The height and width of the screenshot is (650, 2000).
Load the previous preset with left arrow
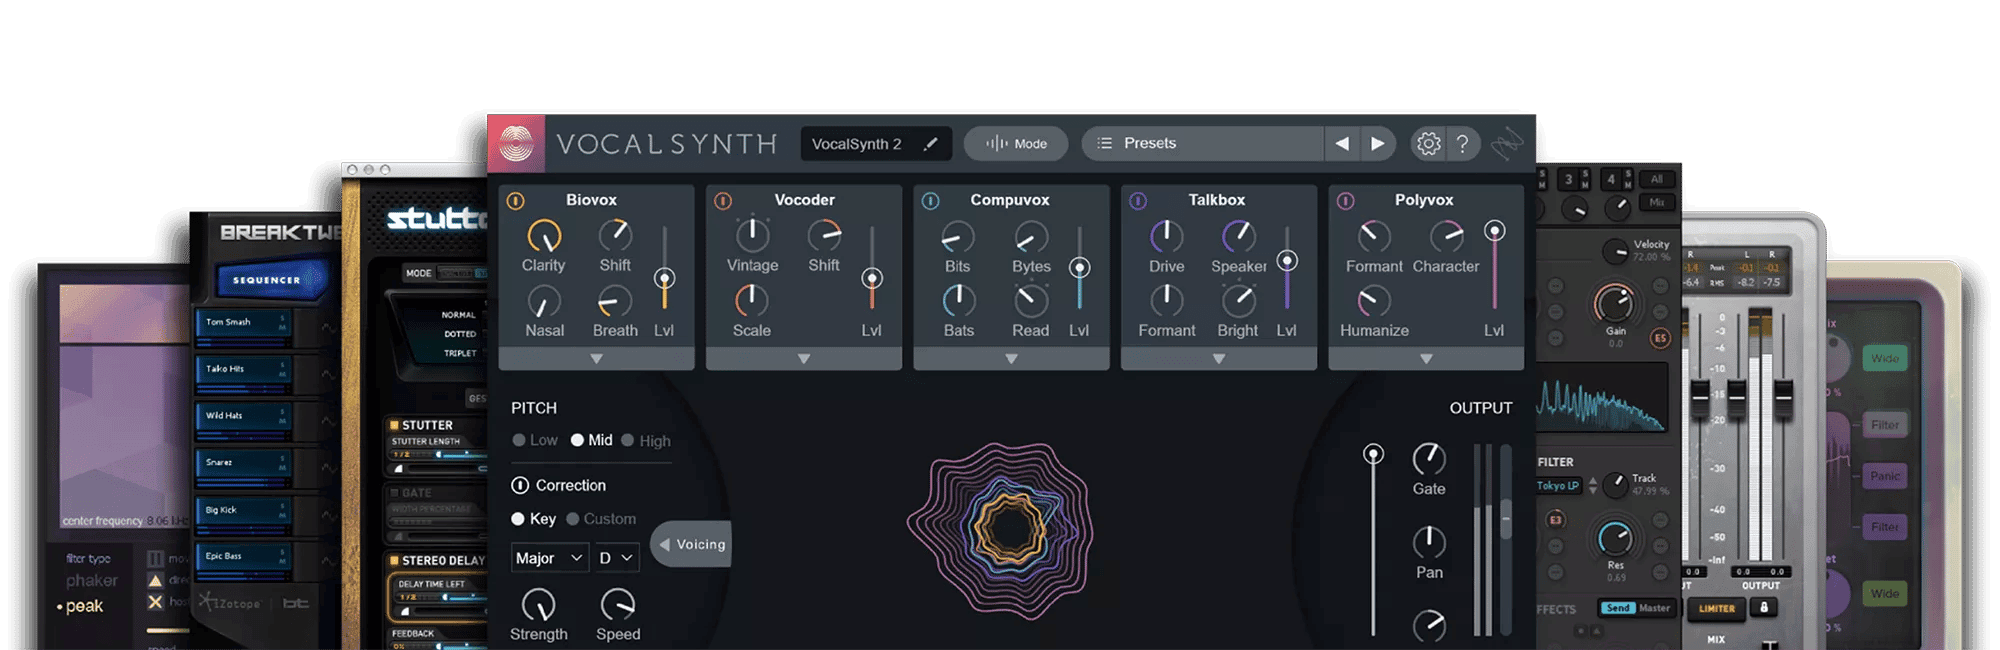point(1342,144)
